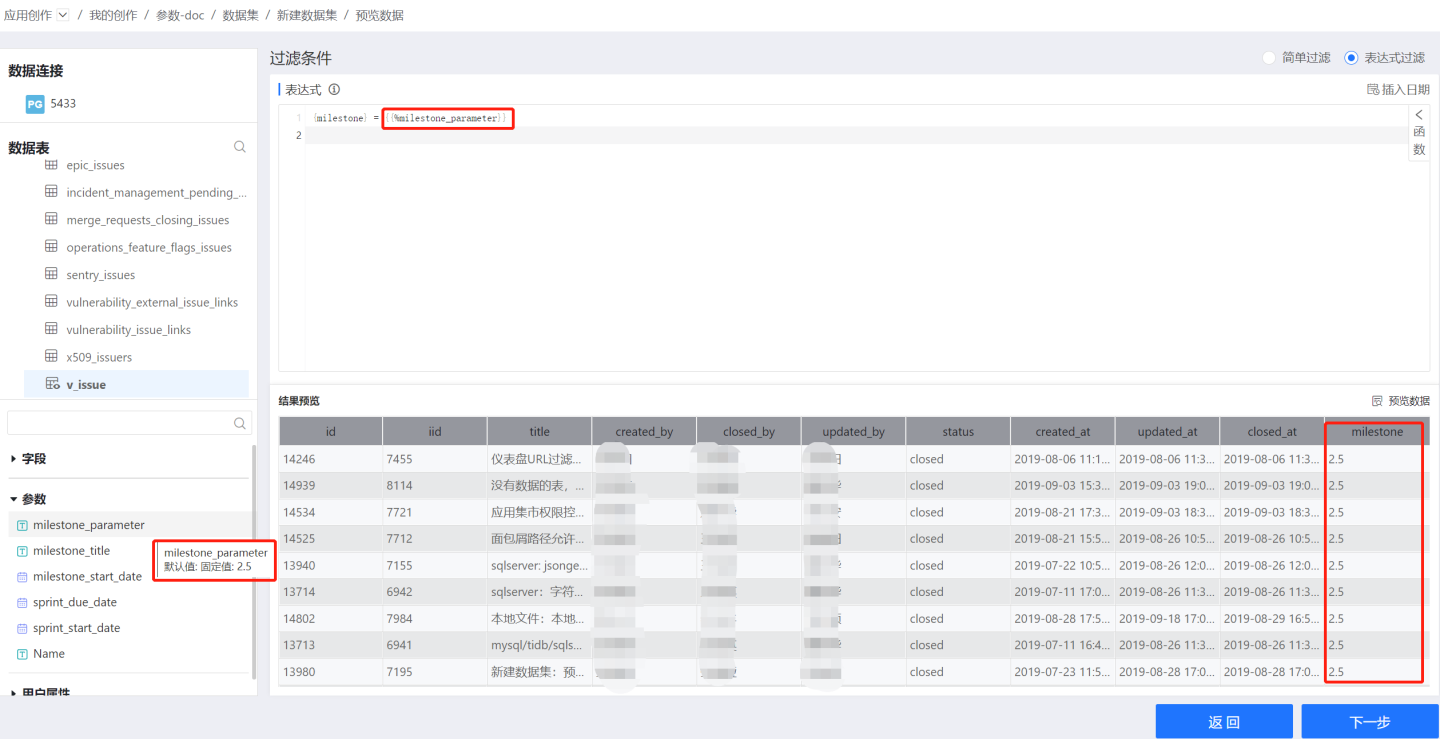Collapse the 函数 side panel arrow
Screen dimensions: 1440x739
1418,115
